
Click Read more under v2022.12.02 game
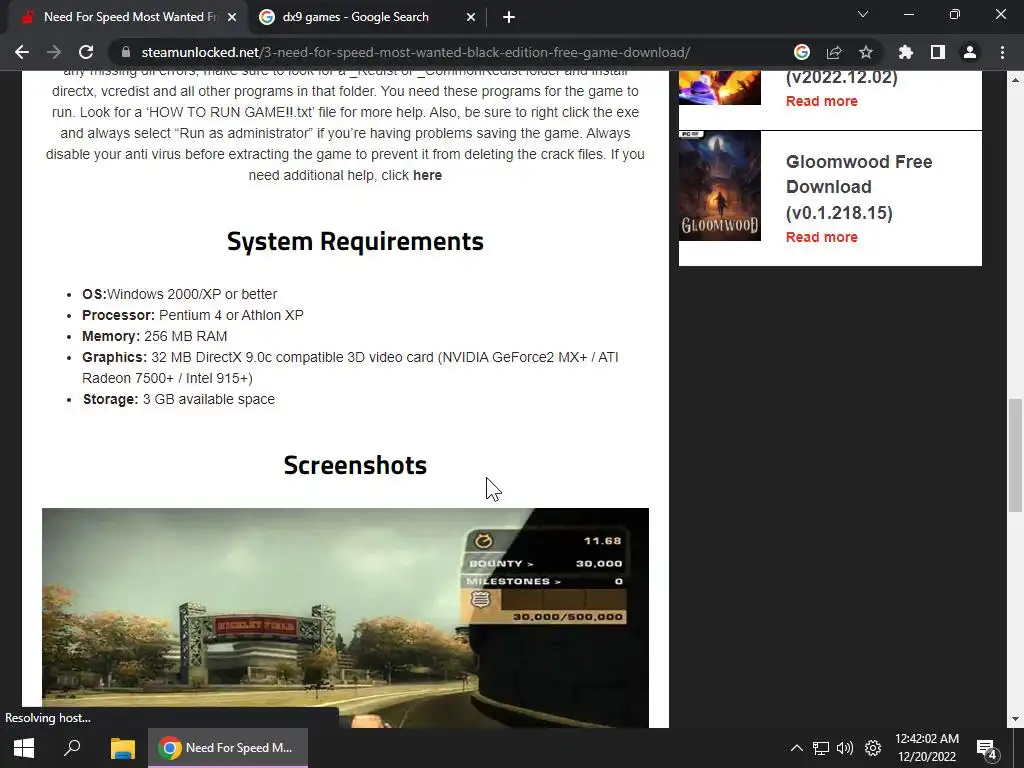[x=822, y=101]
